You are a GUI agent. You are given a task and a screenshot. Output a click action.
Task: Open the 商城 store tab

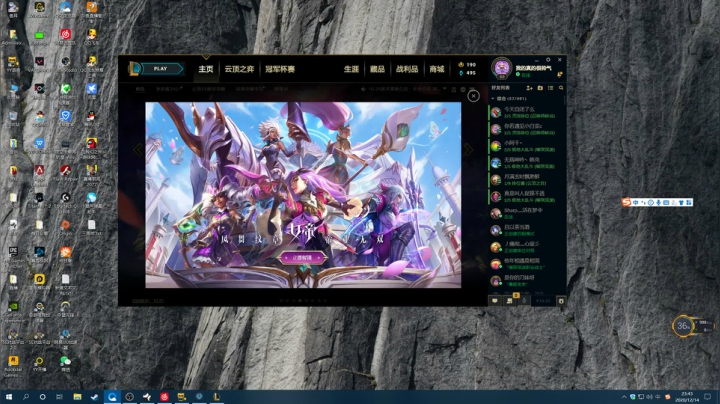point(437,69)
